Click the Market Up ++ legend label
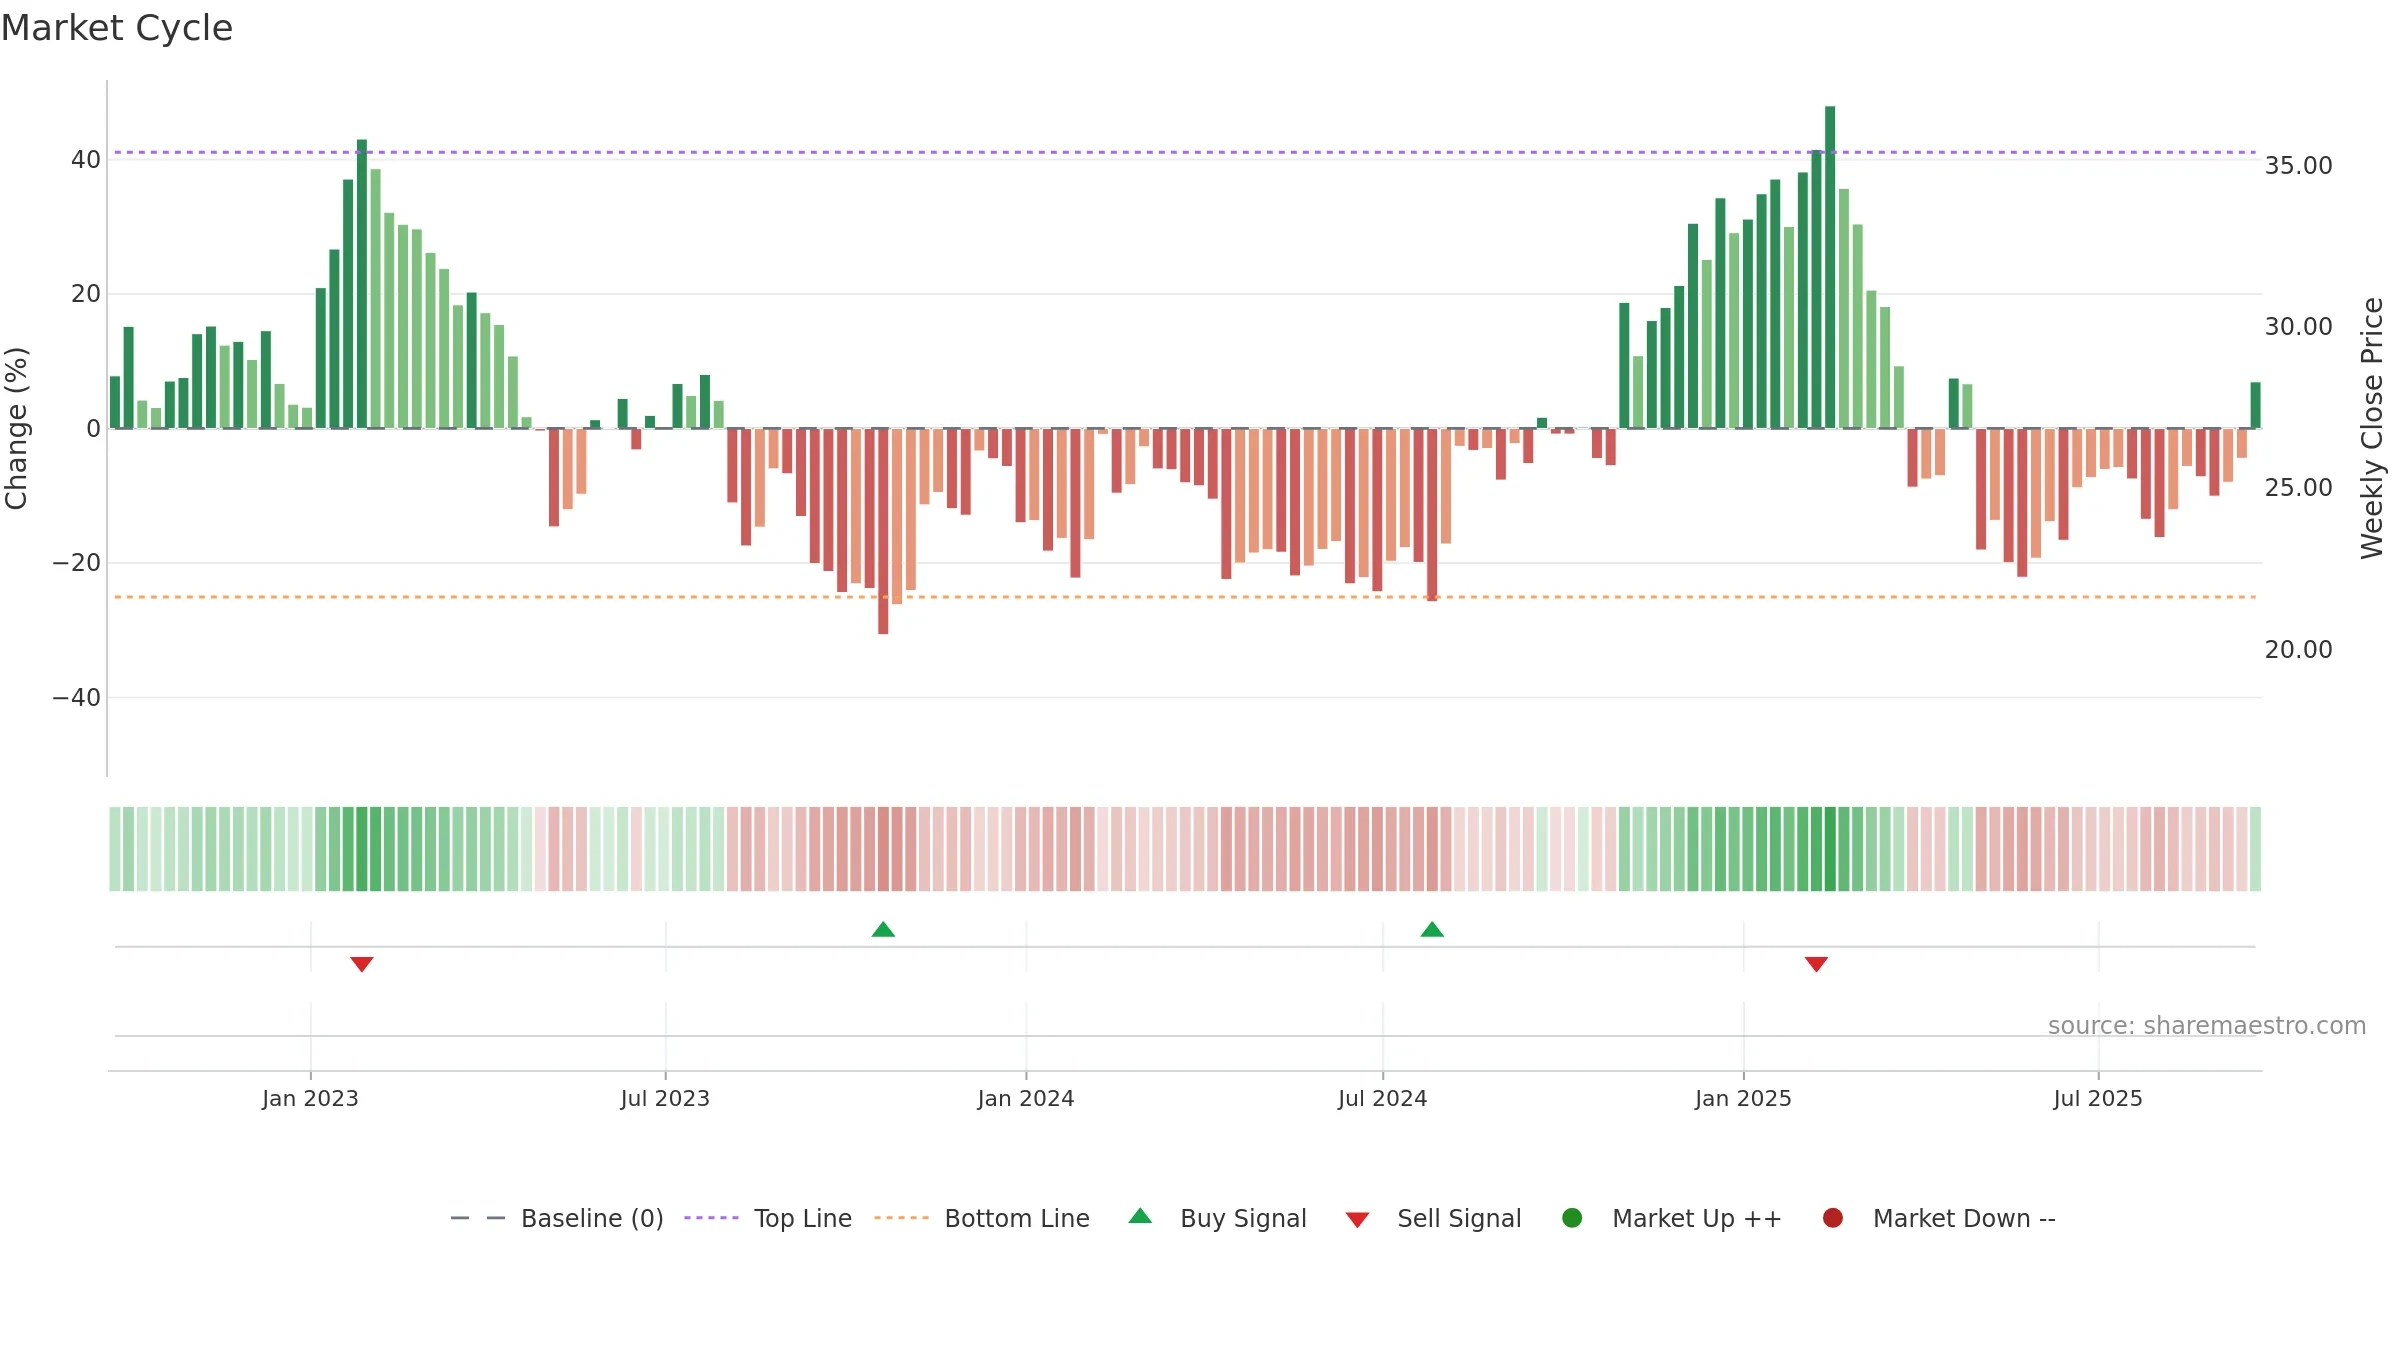 pyautogui.click(x=1697, y=1218)
